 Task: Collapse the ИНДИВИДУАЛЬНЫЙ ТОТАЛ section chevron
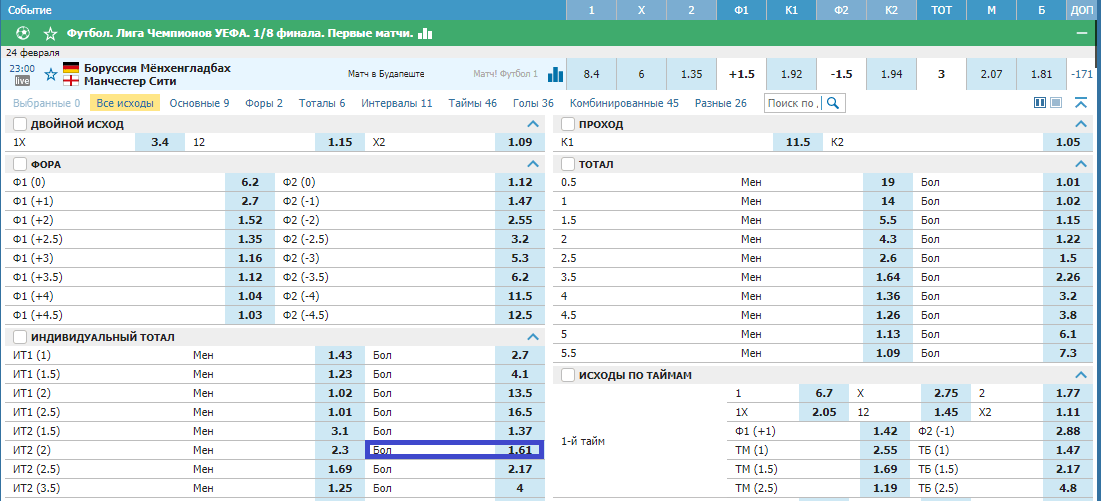coord(532,338)
